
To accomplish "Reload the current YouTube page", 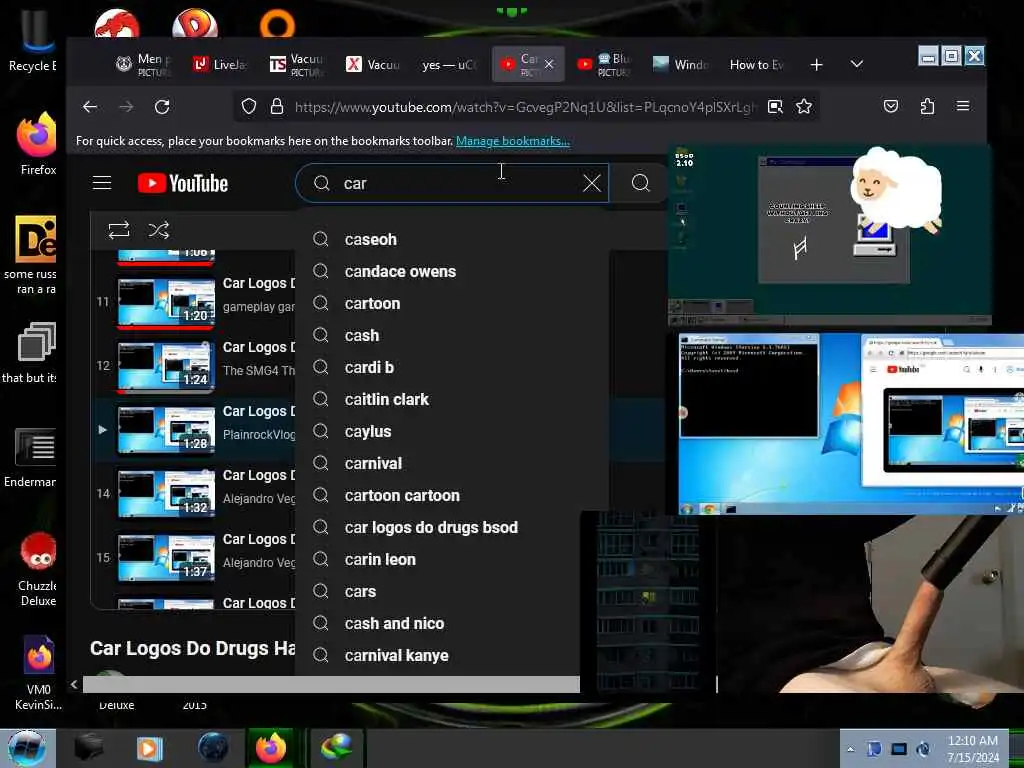I will 162,106.
